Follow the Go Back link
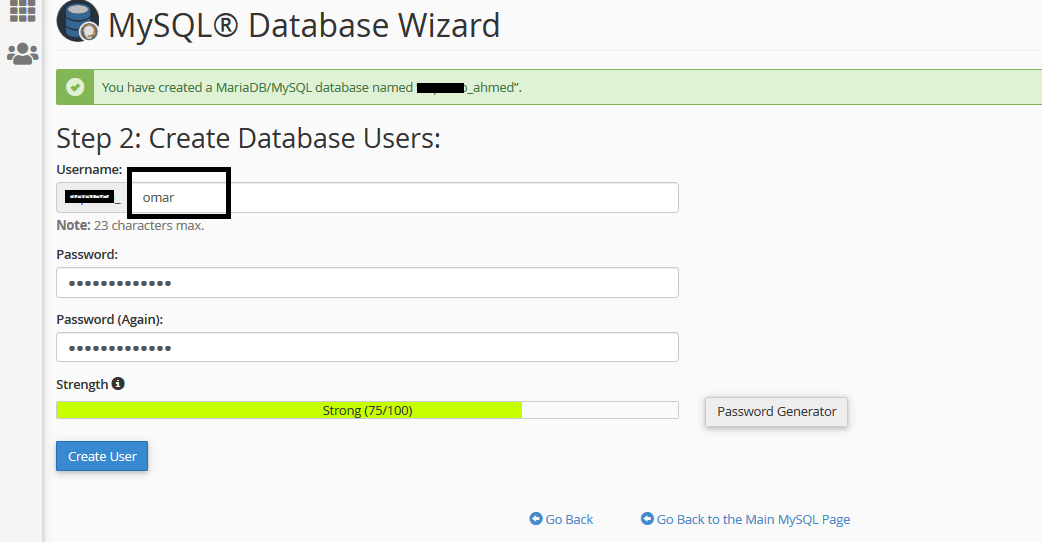Screen dimensions: 1042x542 point(569,519)
